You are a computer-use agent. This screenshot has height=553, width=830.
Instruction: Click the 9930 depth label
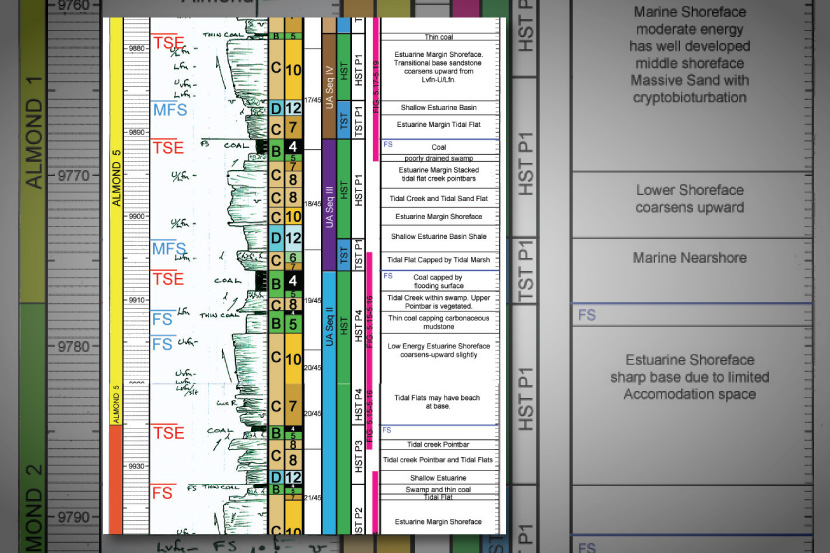[x=135, y=467]
